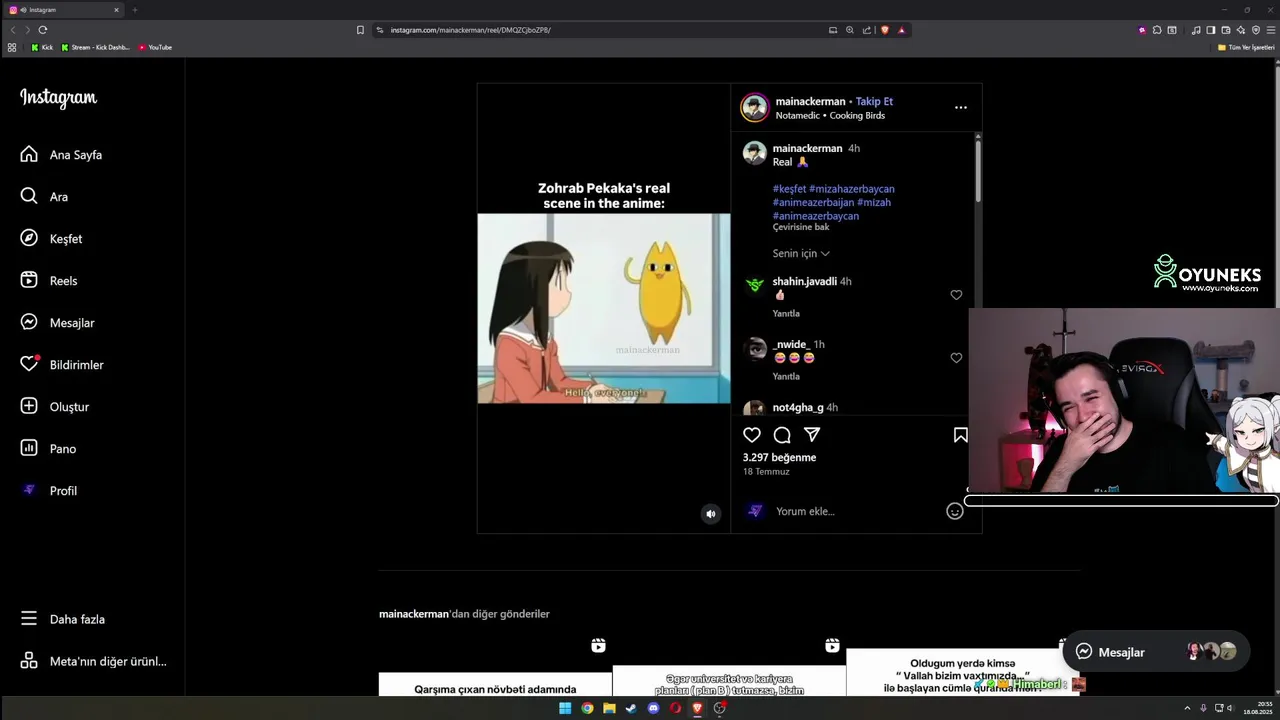The image size is (1280, 720).
Task: Save the reel with the bookmark icon
Action: pos(960,435)
